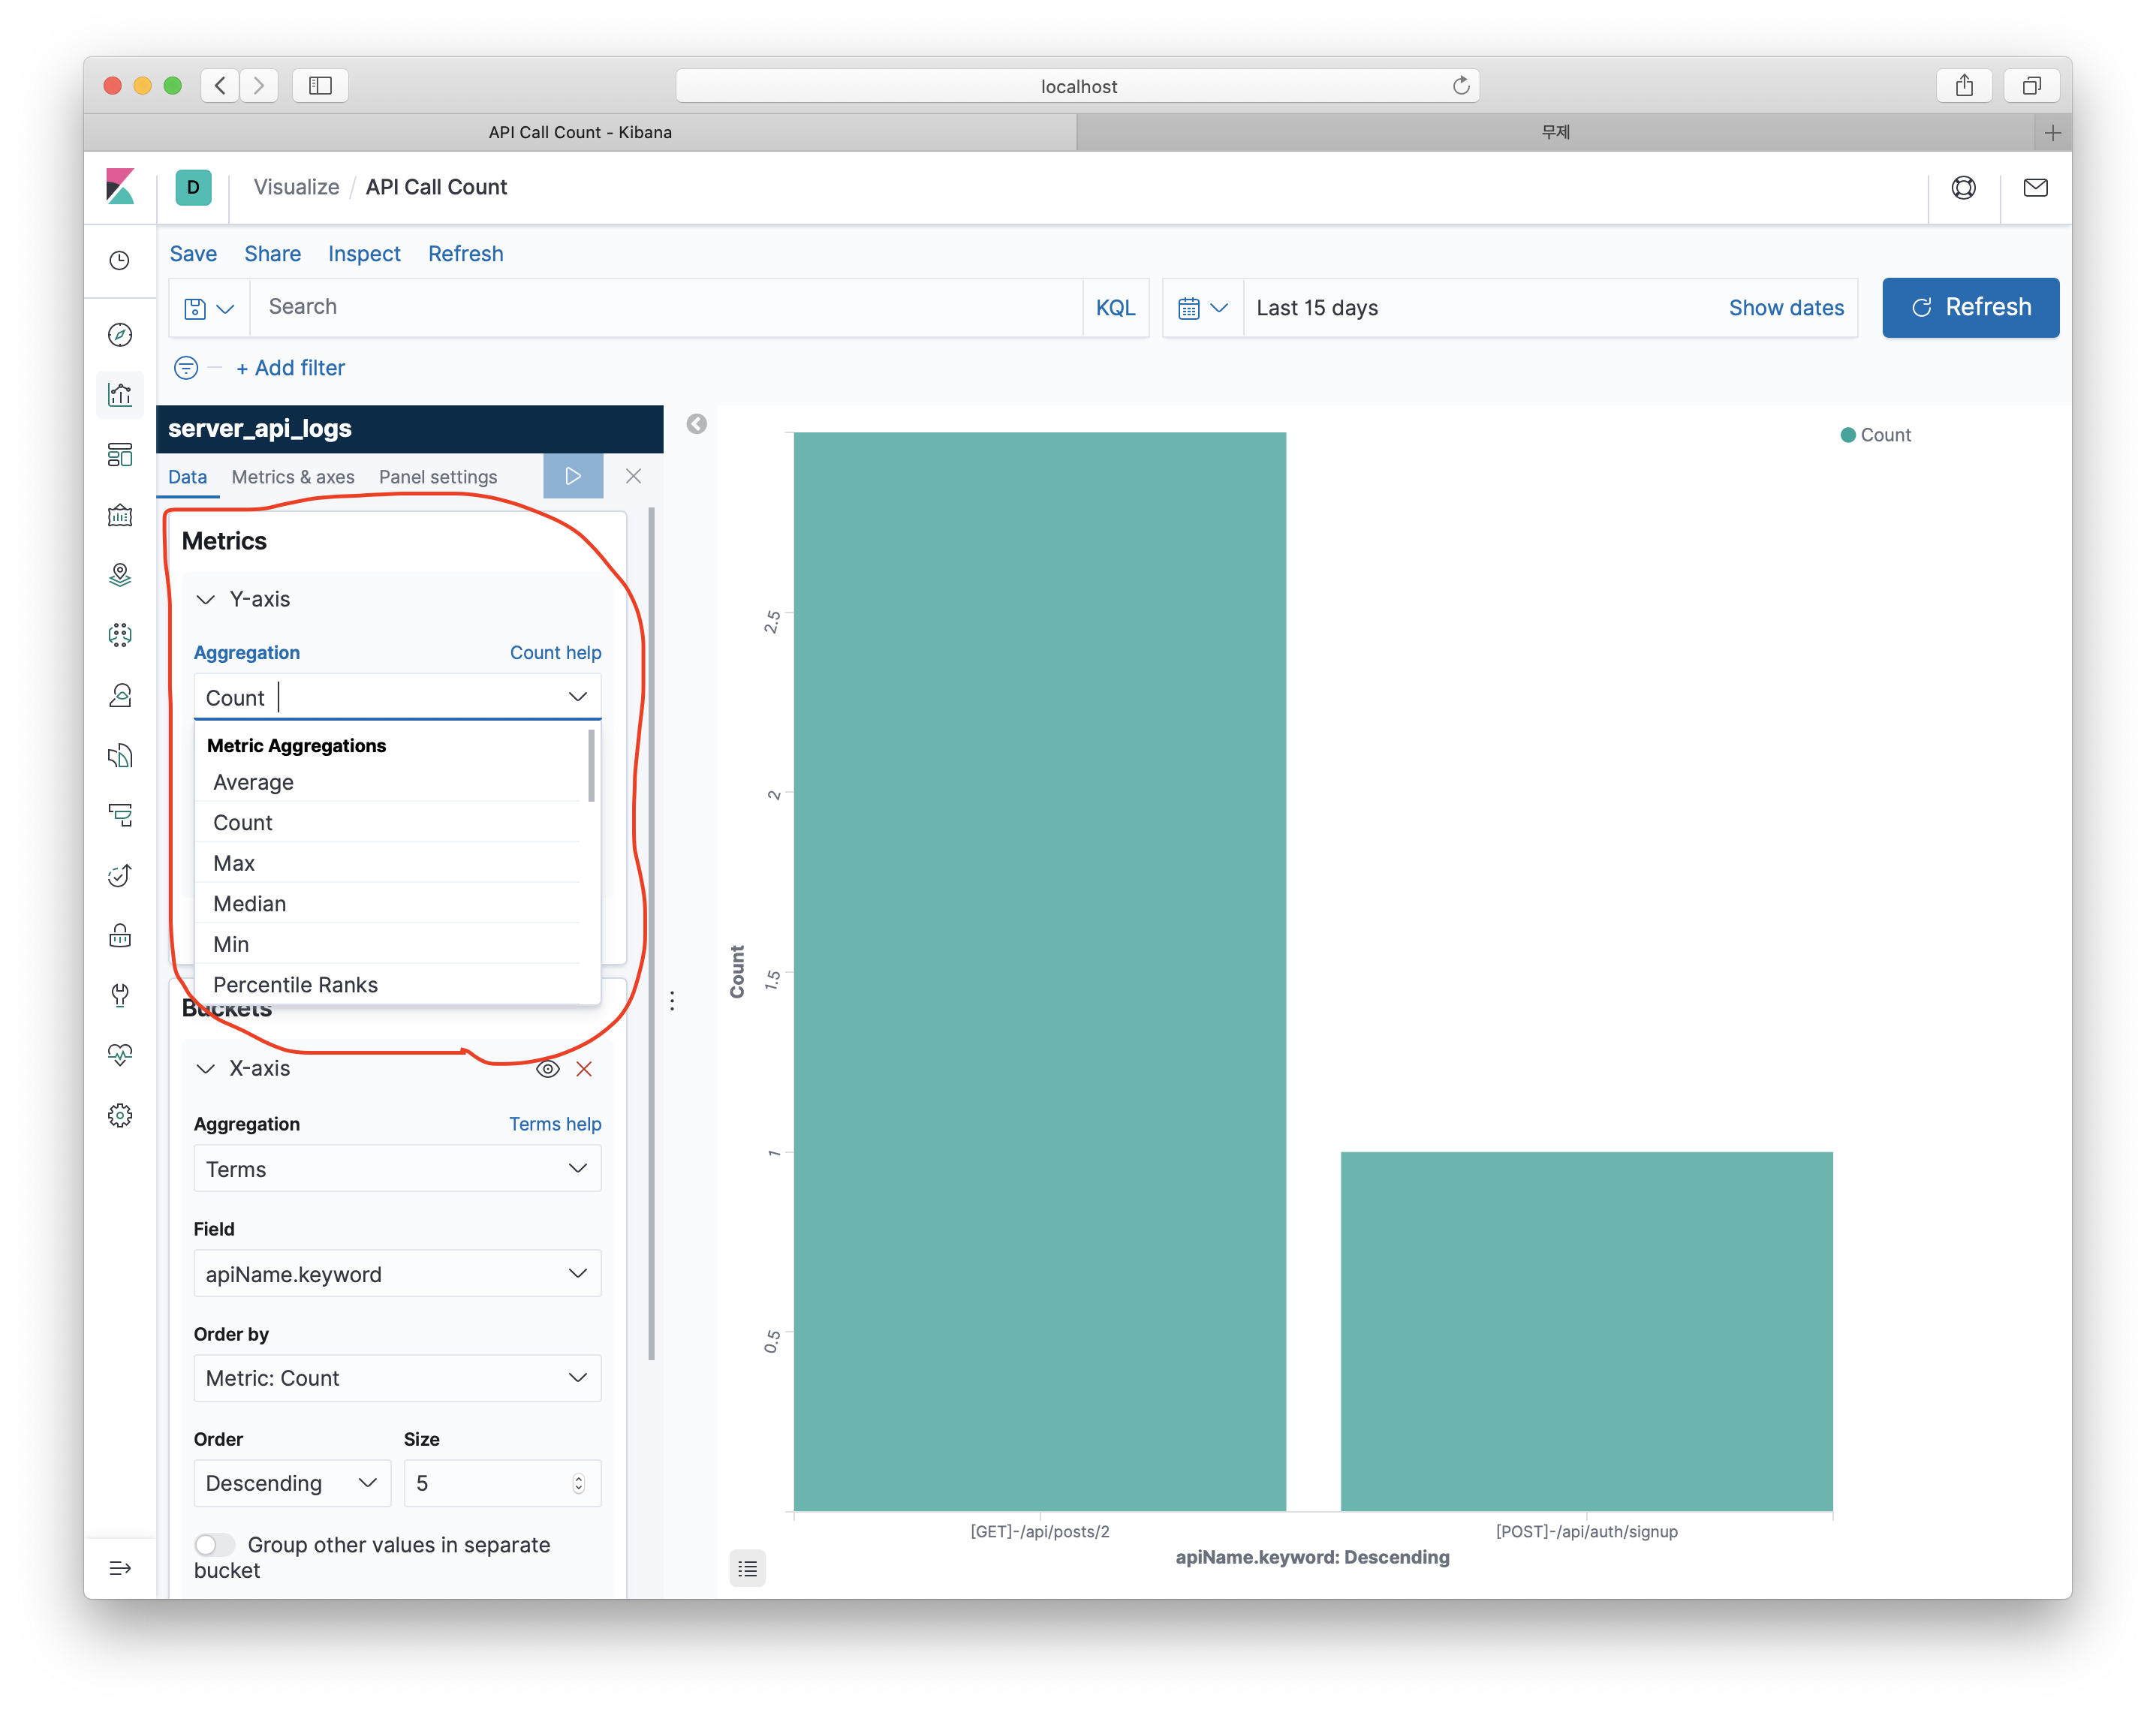Collapse the editor sidebar arrow
This screenshot has width=2156, height=1710.
pyautogui.click(x=697, y=424)
